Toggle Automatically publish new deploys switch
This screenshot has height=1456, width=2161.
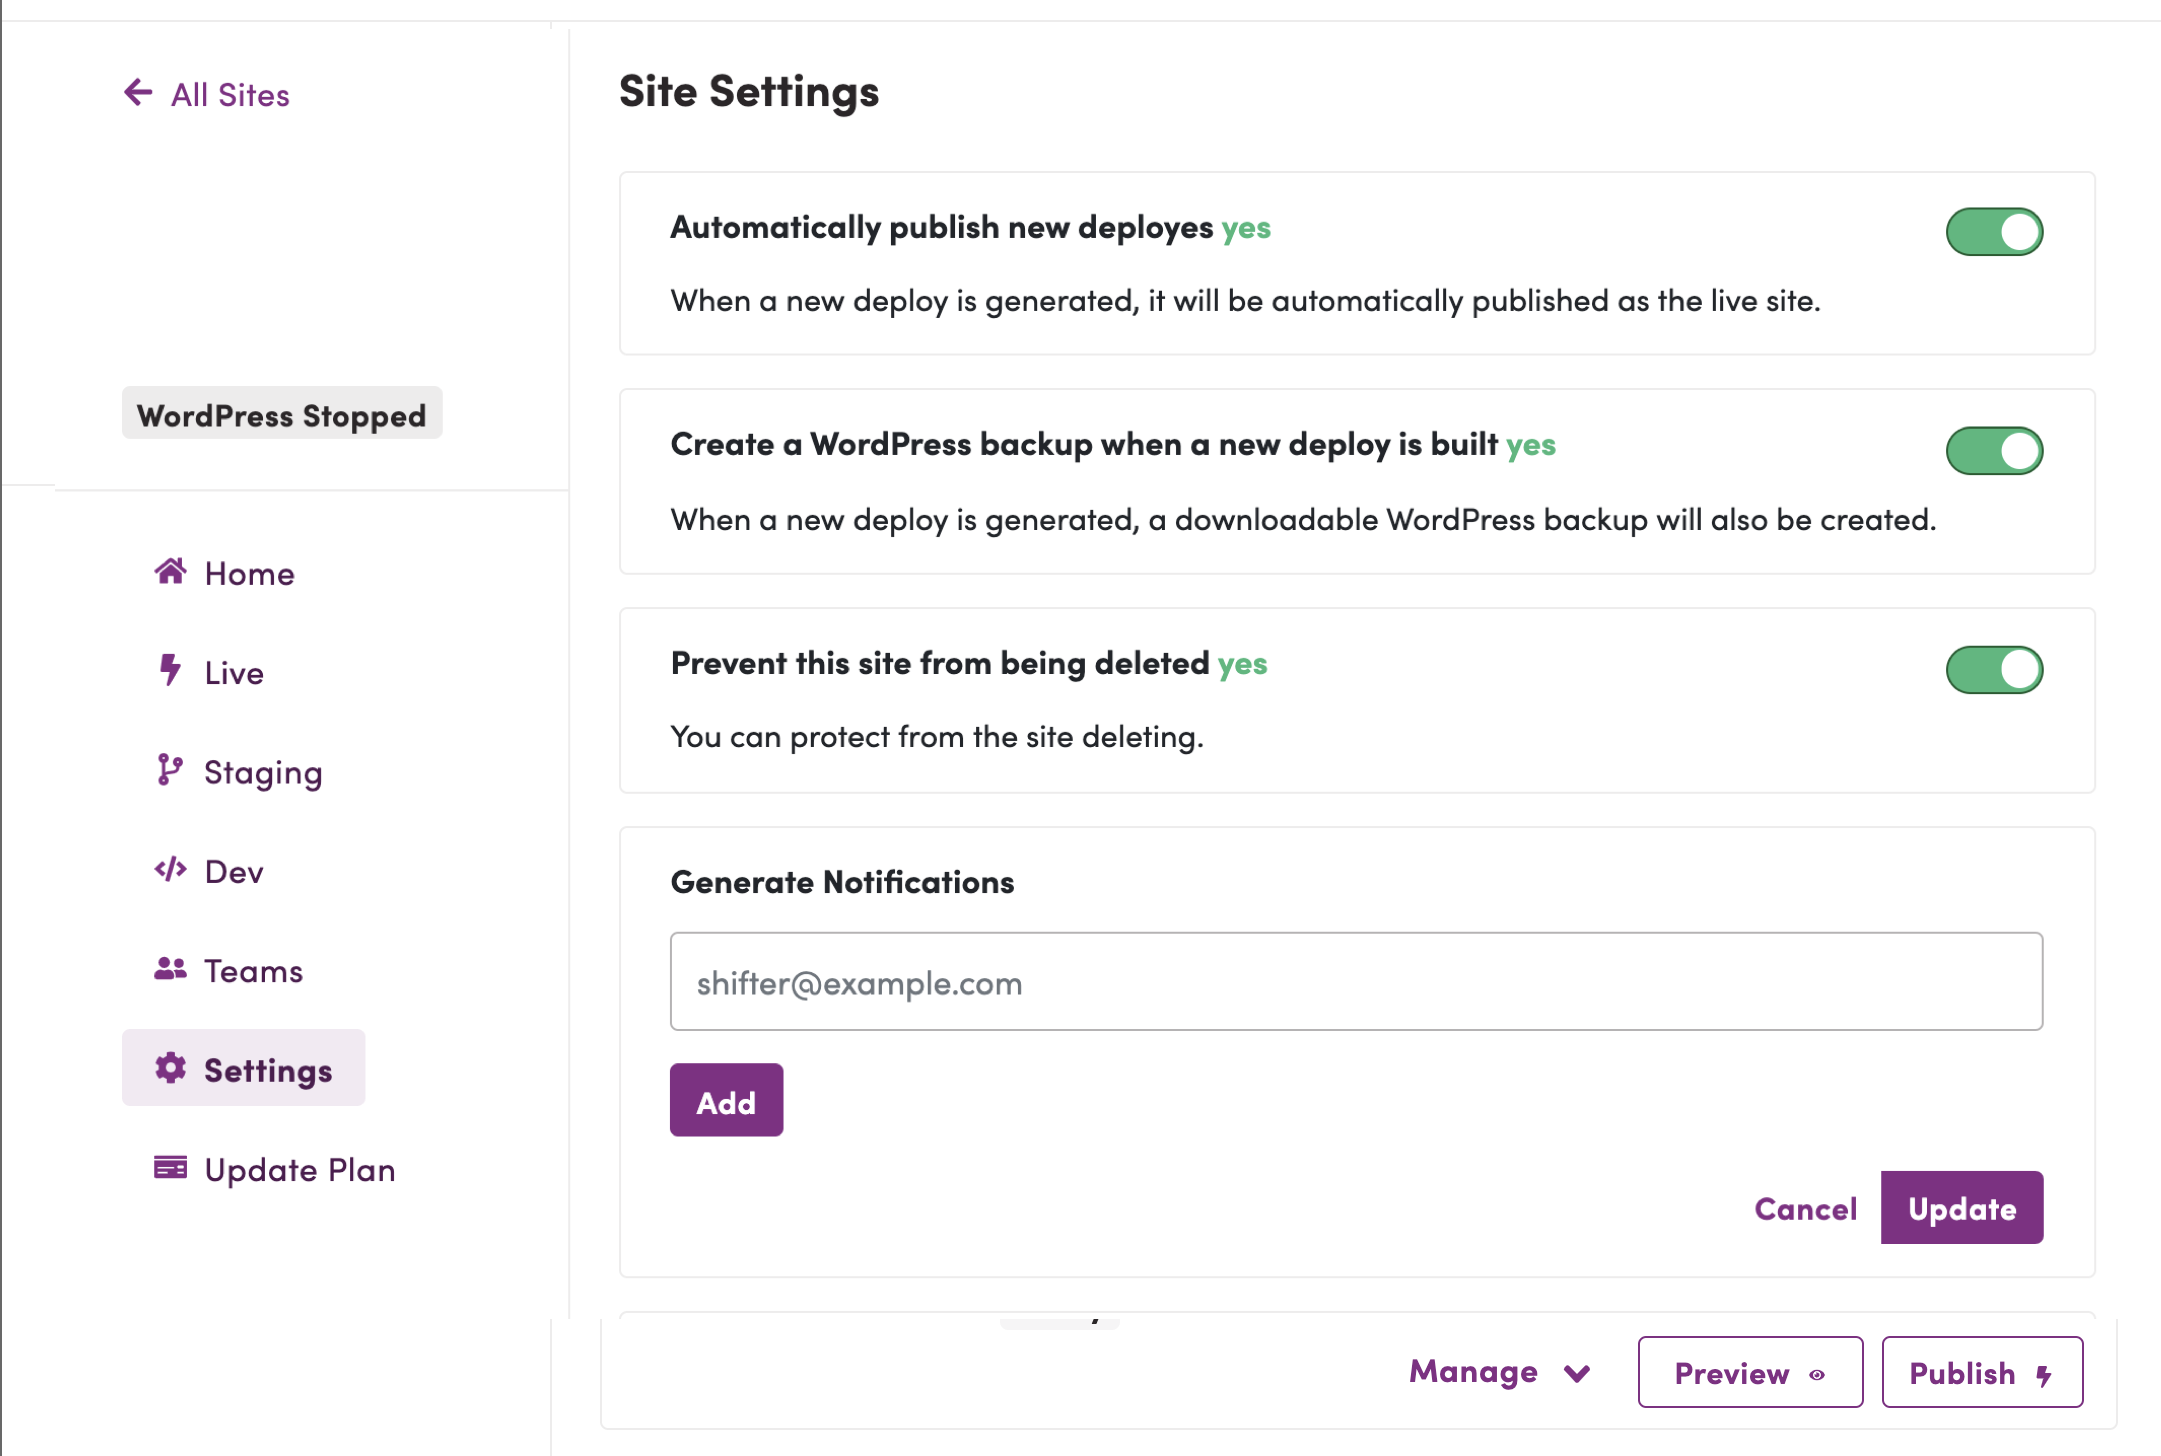(x=1994, y=232)
